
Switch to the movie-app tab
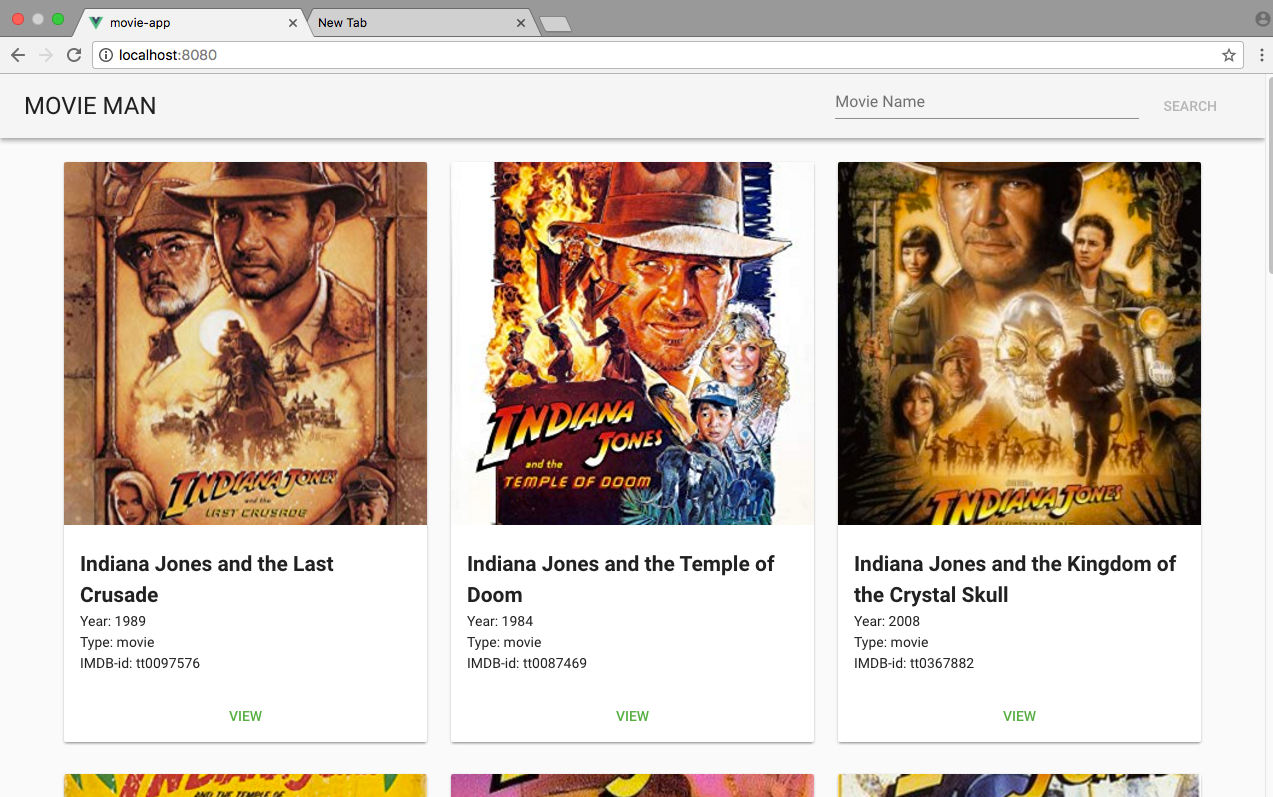(192, 22)
